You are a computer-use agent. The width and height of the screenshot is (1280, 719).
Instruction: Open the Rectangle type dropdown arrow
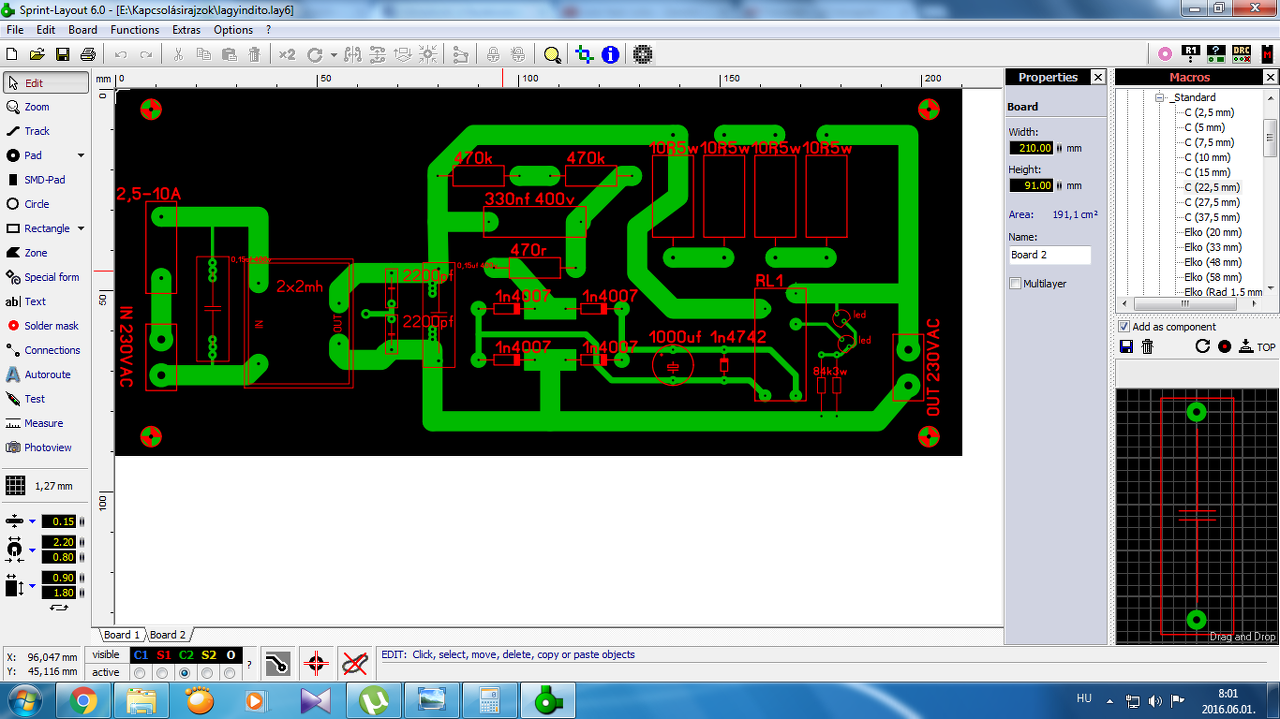tap(81, 229)
